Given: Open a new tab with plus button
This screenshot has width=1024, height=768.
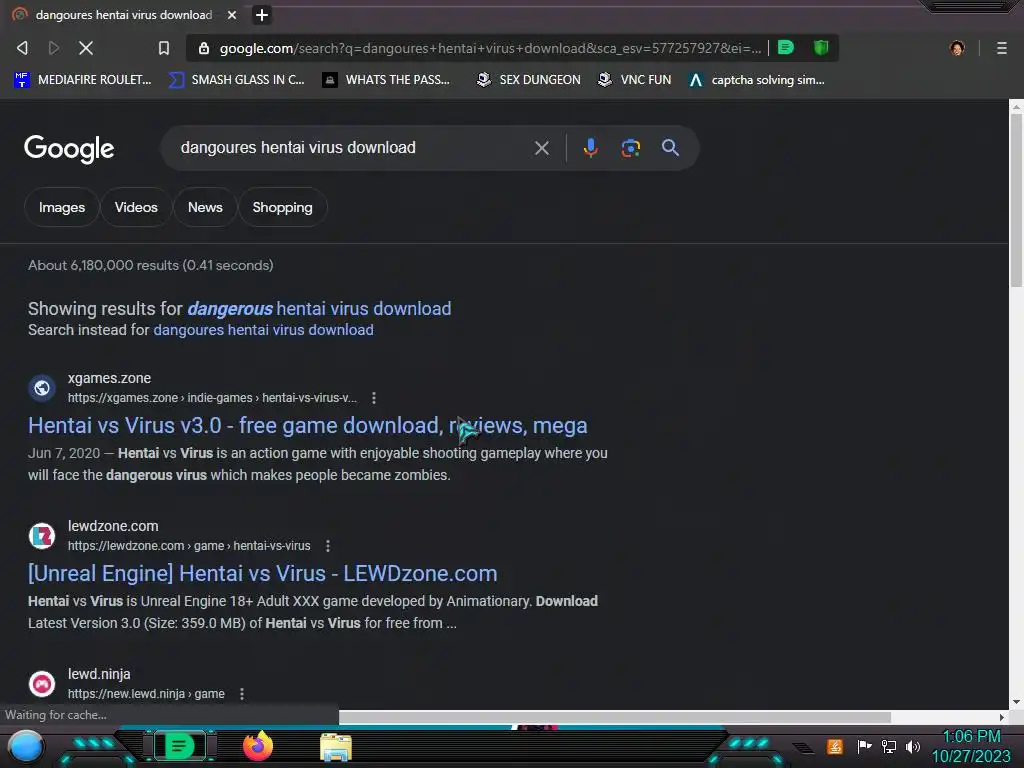Looking at the screenshot, I should click(x=262, y=14).
